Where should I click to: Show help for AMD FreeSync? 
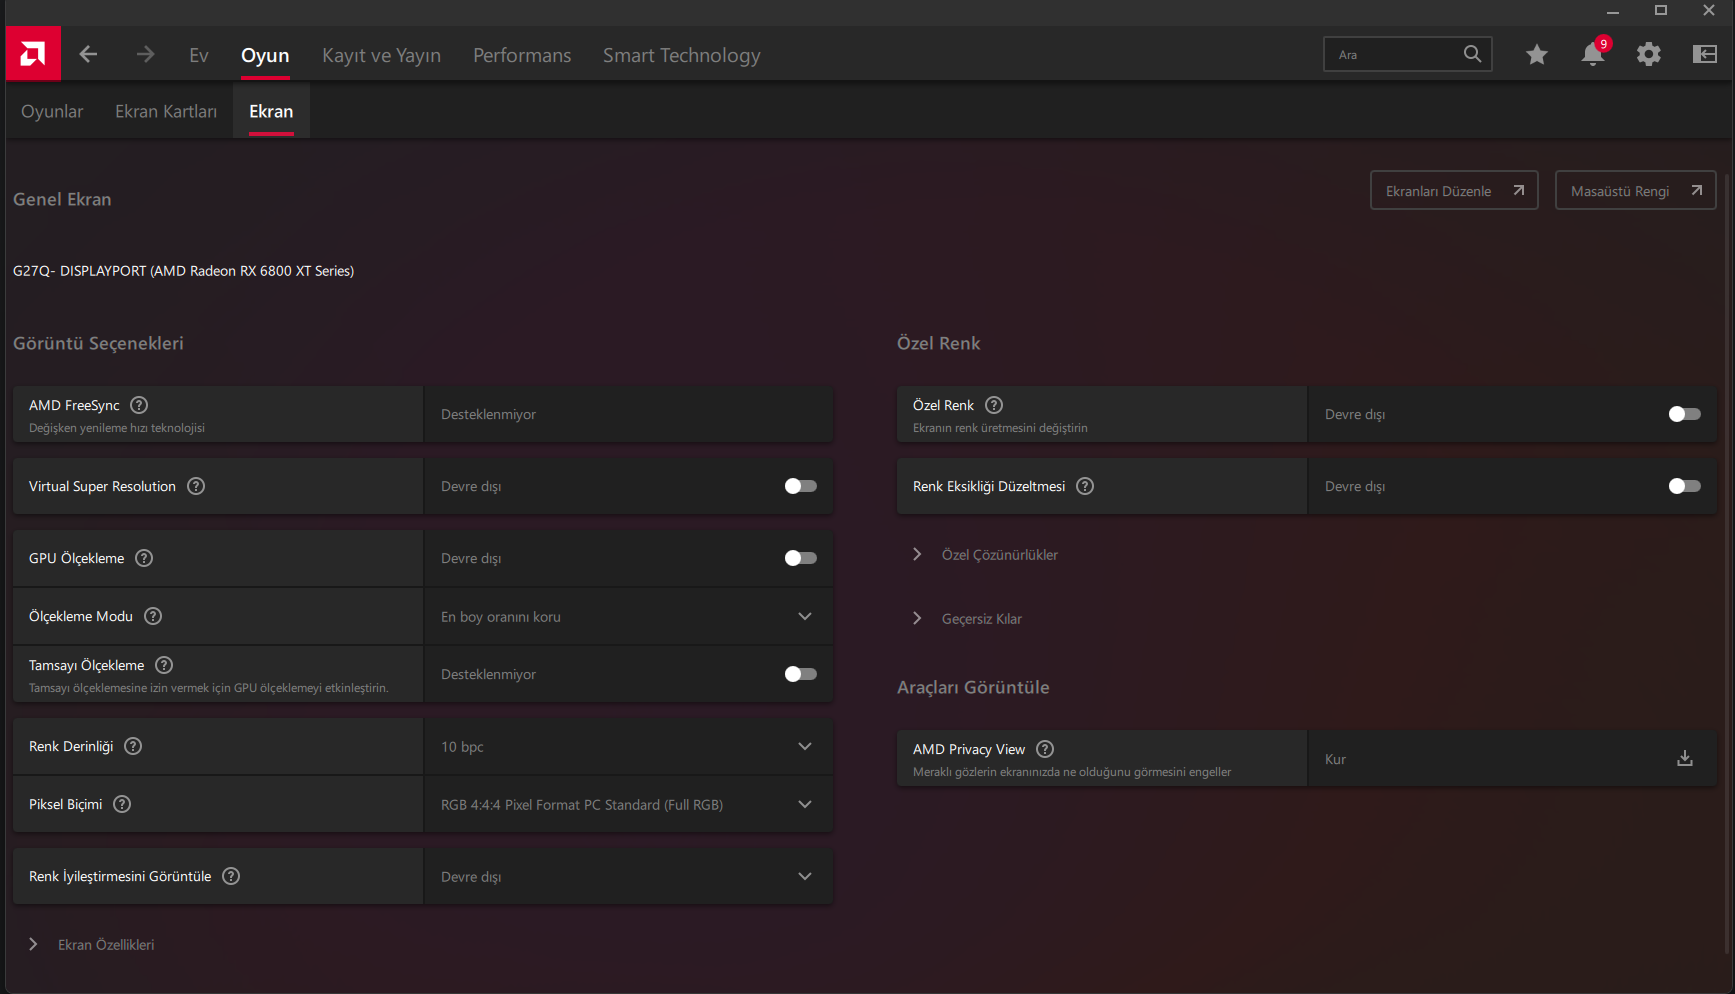tap(139, 405)
